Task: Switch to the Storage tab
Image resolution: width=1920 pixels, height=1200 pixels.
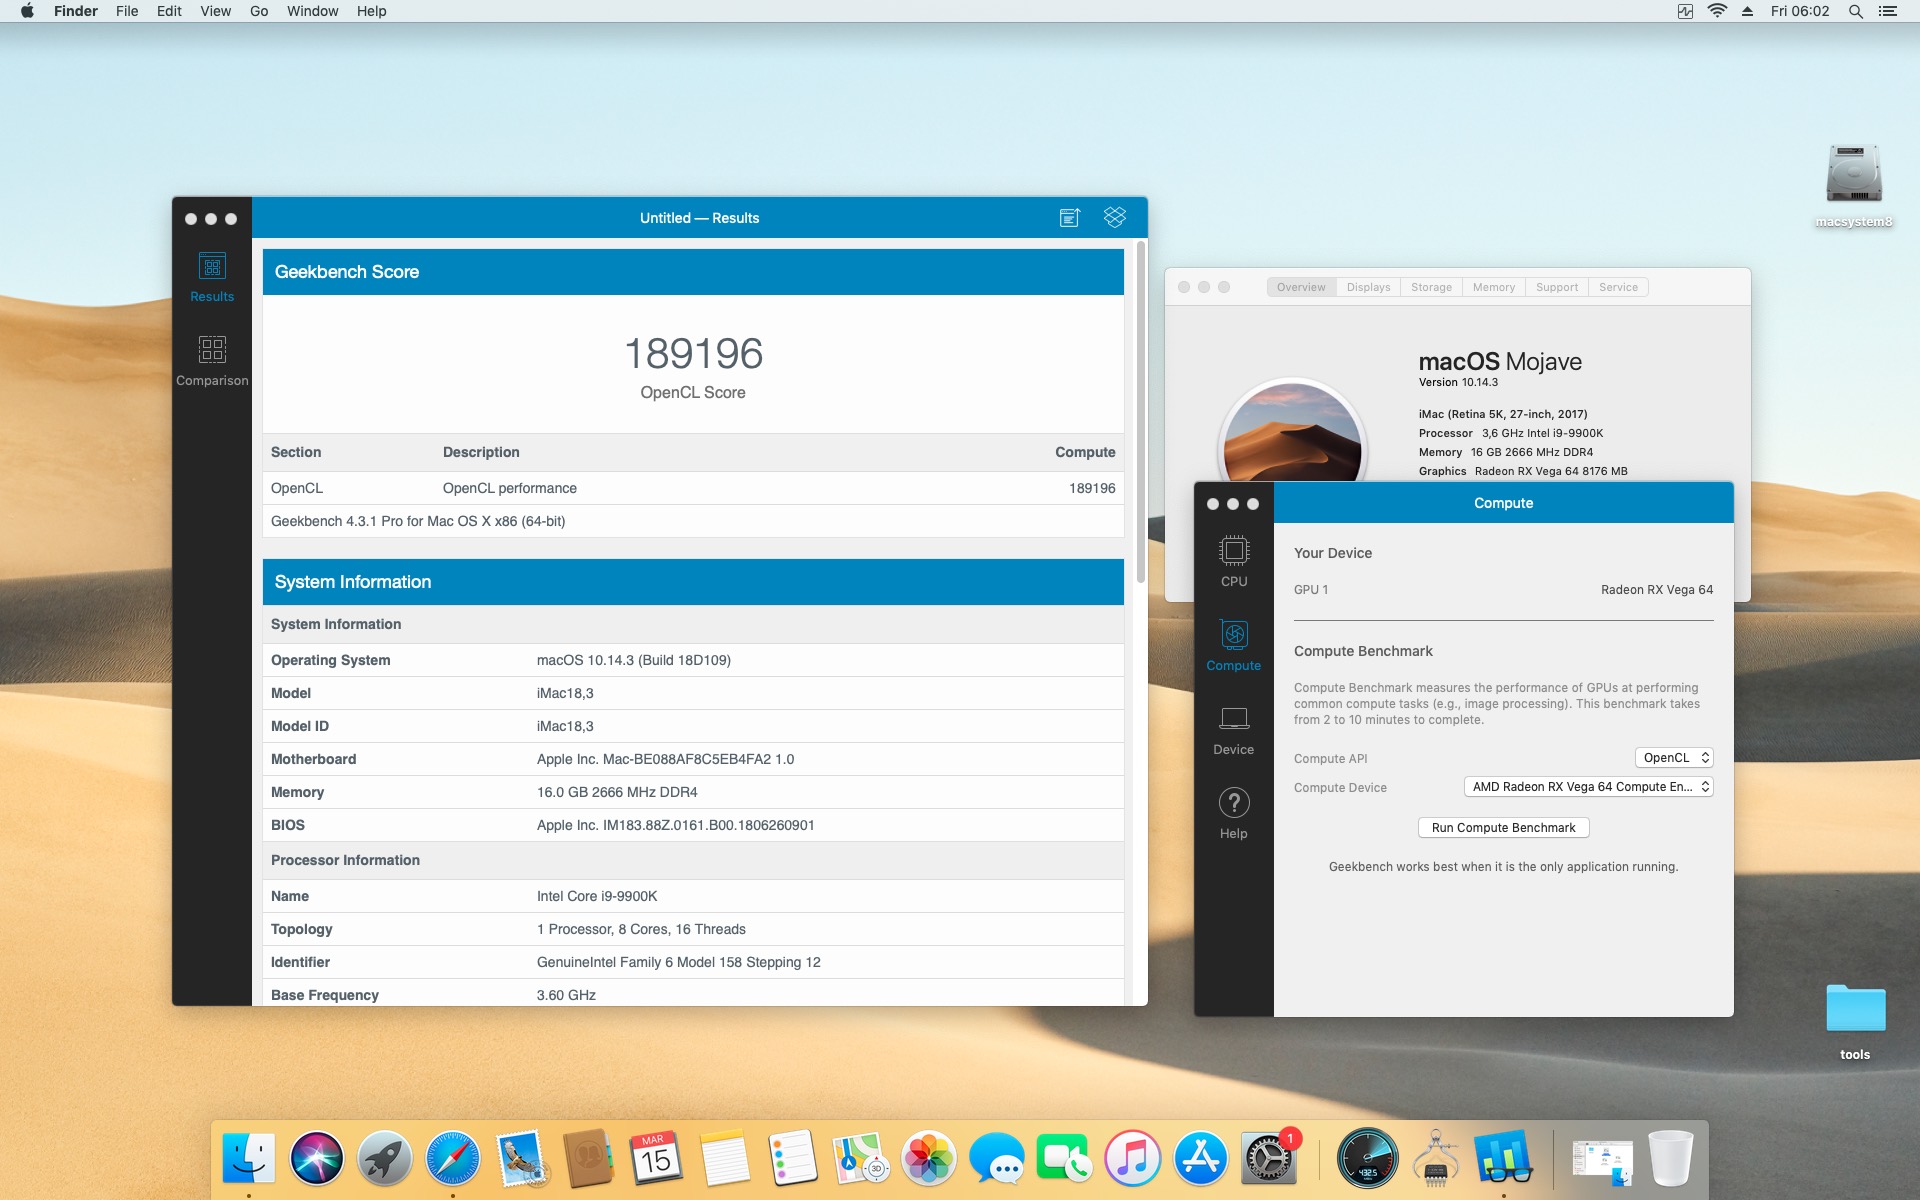Action: click(x=1430, y=287)
